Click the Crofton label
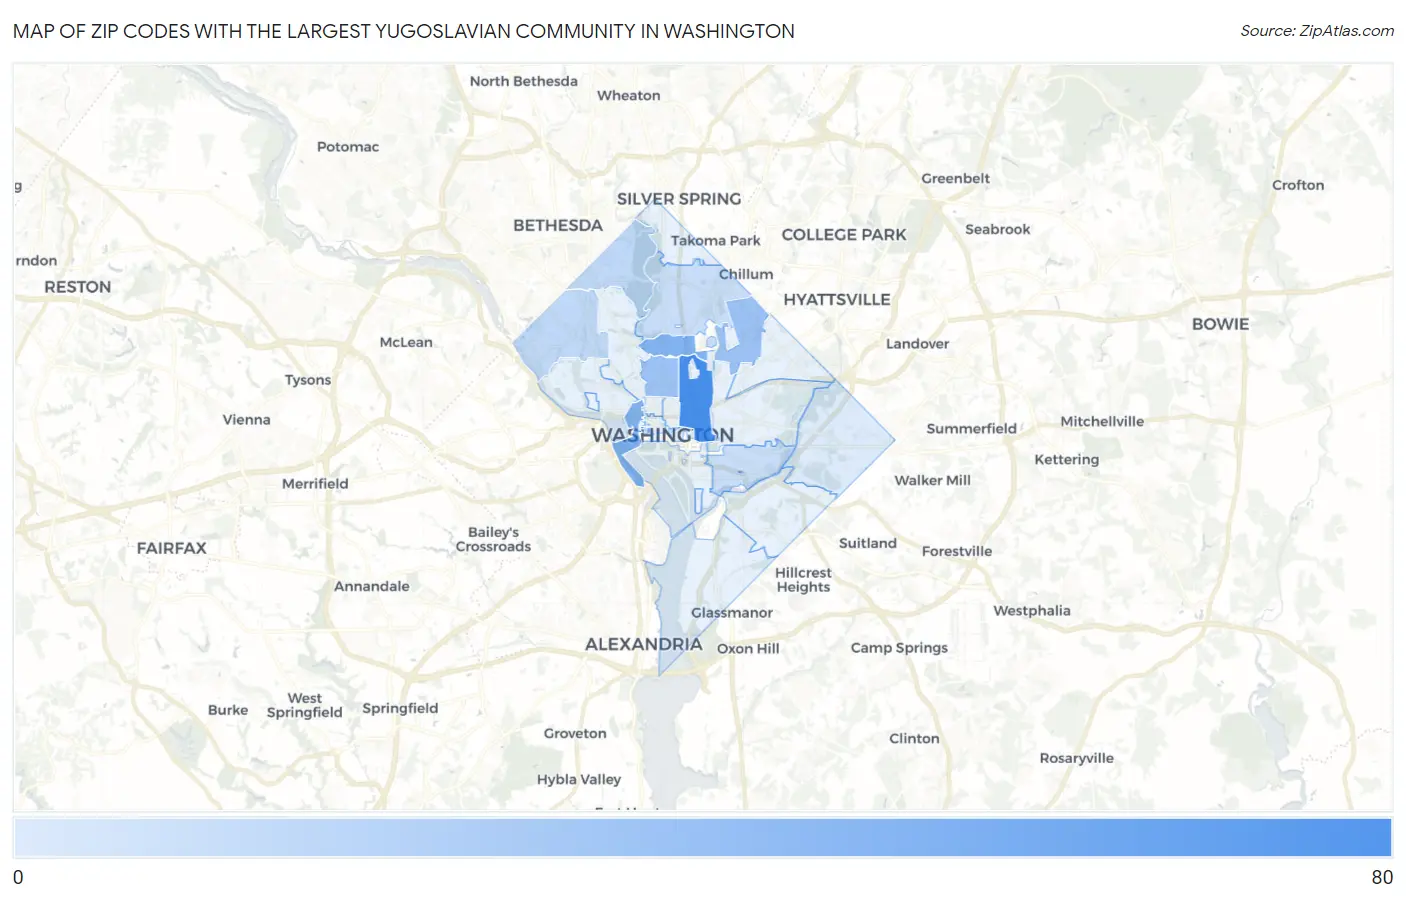1406x899 pixels. click(x=1298, y=186)
